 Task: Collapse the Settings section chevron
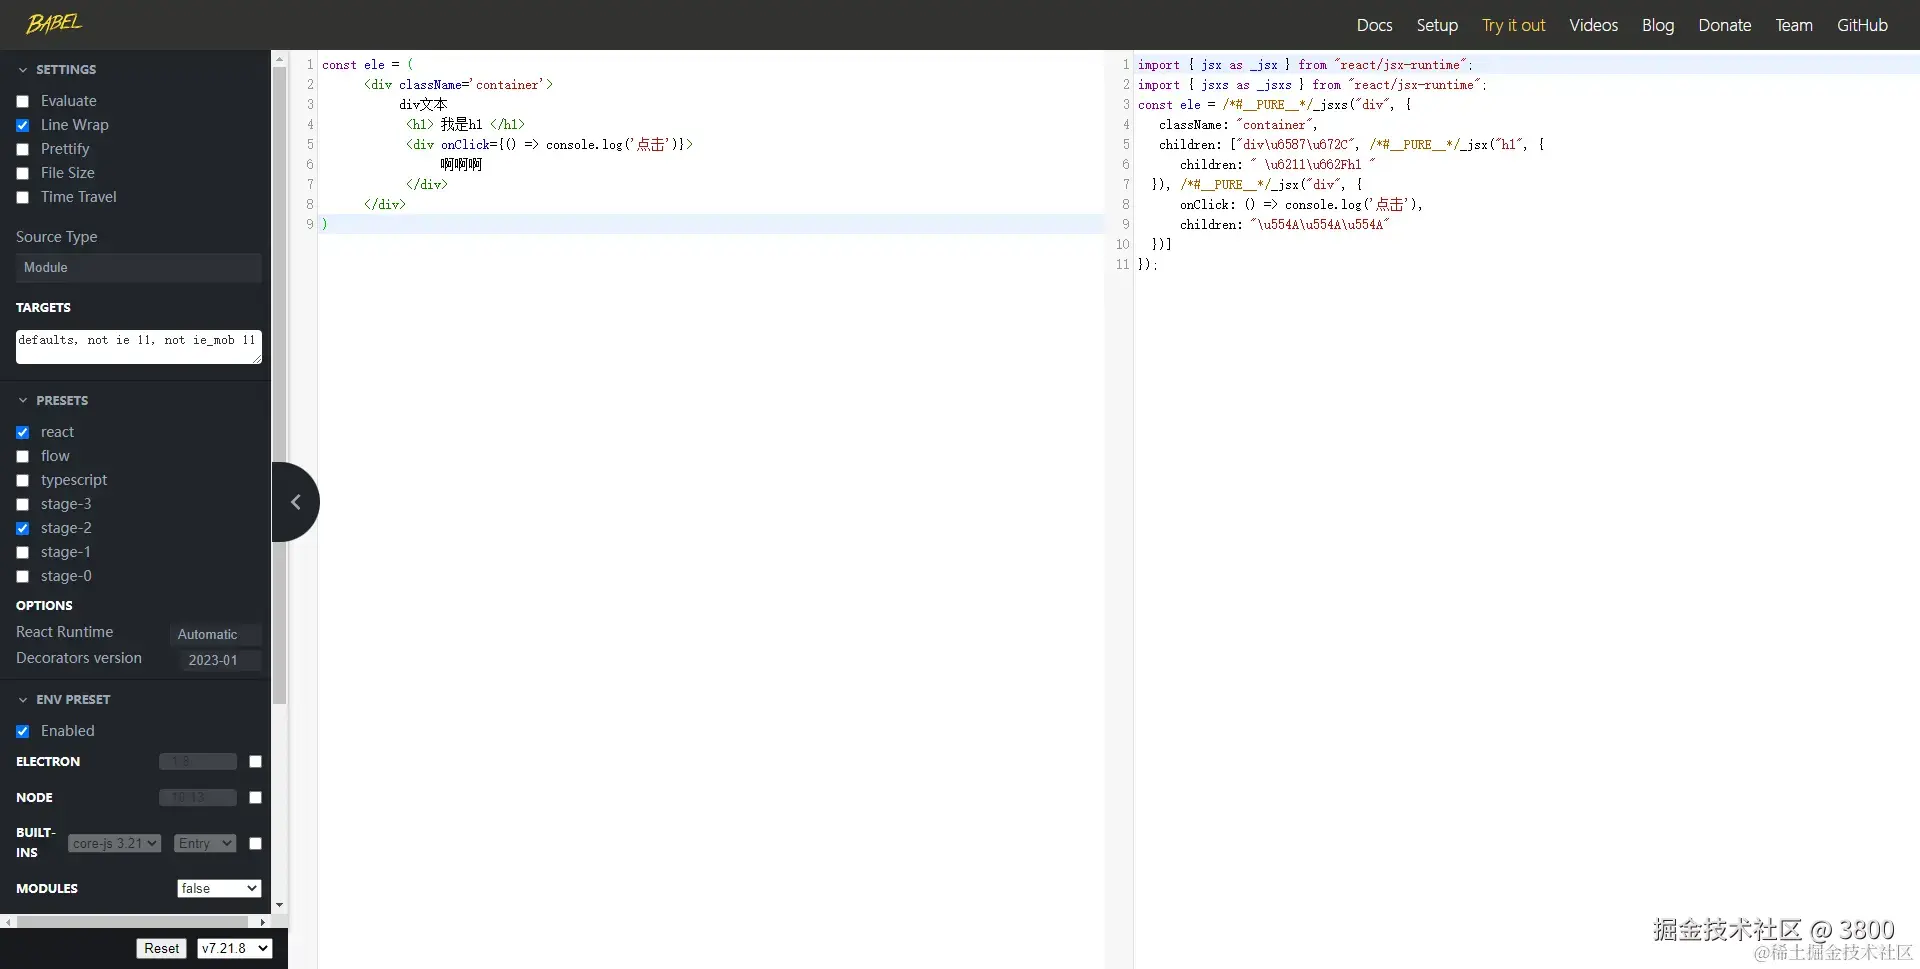23,70
